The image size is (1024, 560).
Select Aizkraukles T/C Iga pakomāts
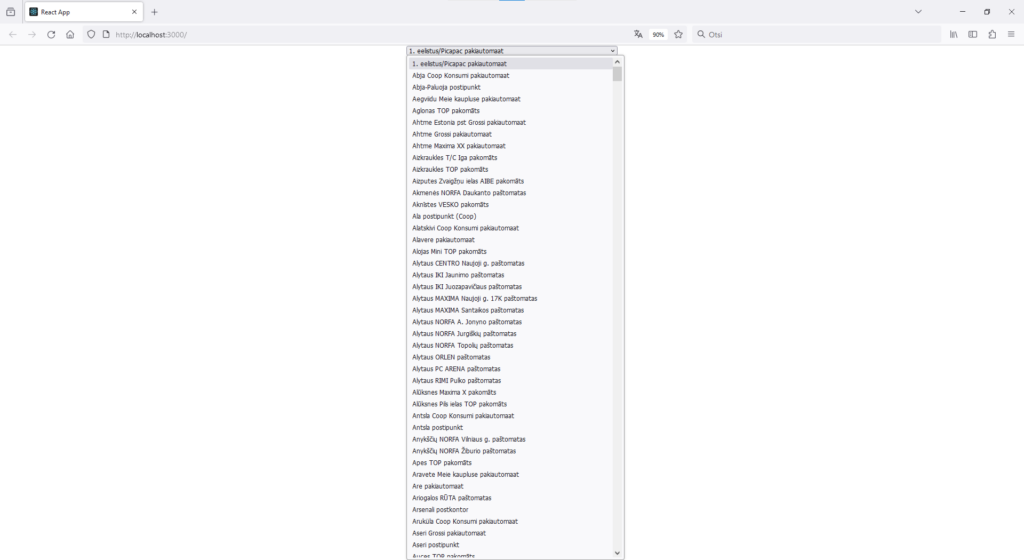pyautogui.click(x=510, y=158)
